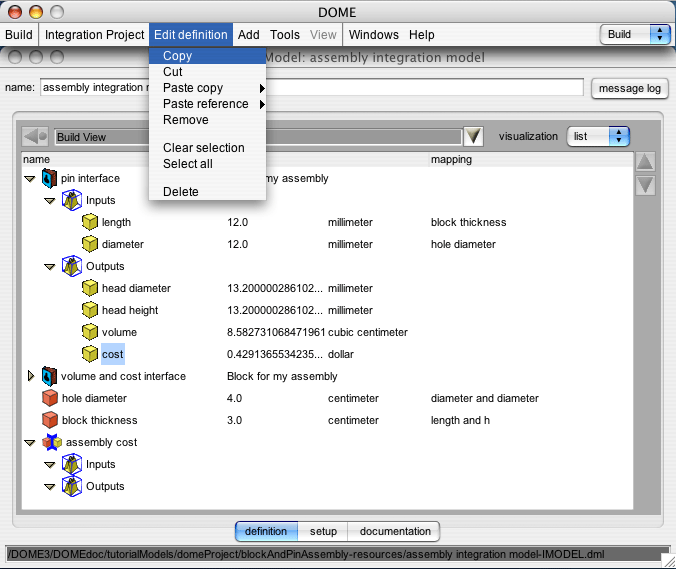Click the name column header
The width and height of the screenshot is (676, 569).
(x=37, y=159)
